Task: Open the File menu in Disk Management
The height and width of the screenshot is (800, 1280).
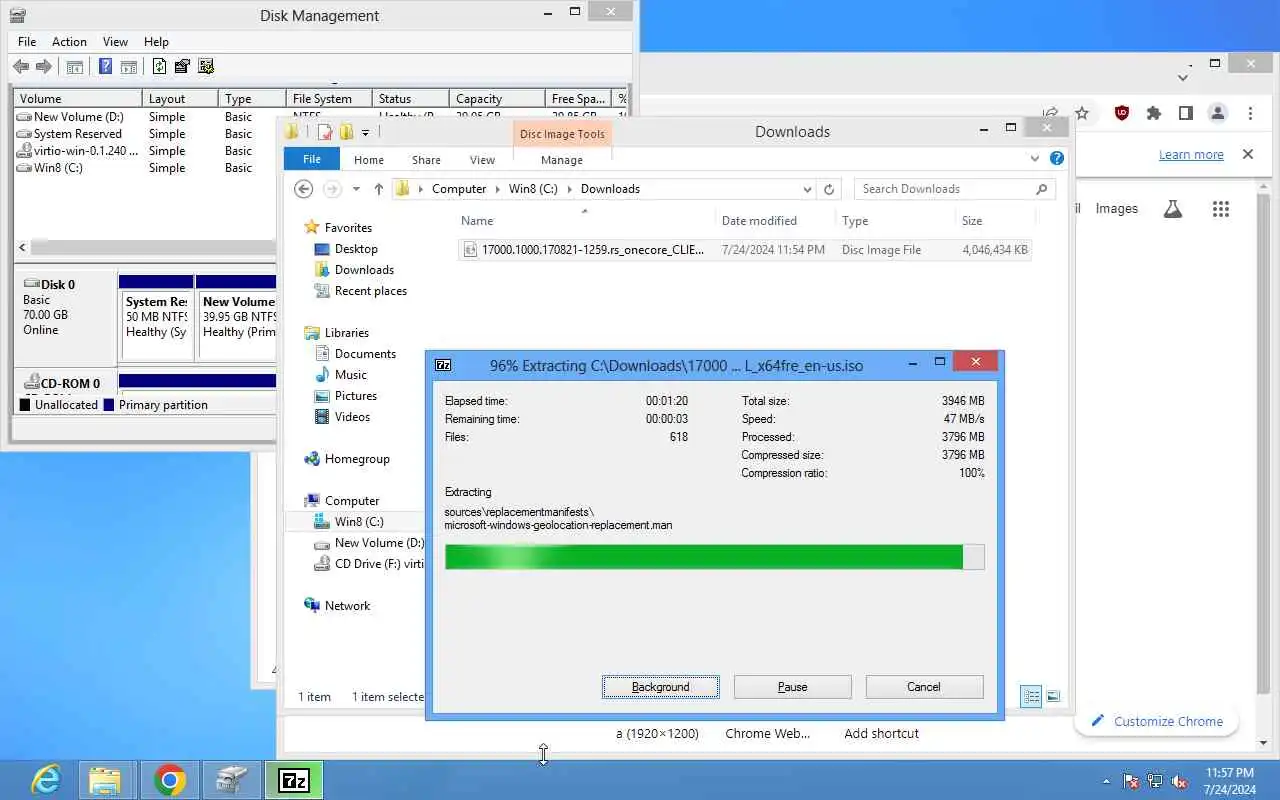Action: (x=27, y=42)
